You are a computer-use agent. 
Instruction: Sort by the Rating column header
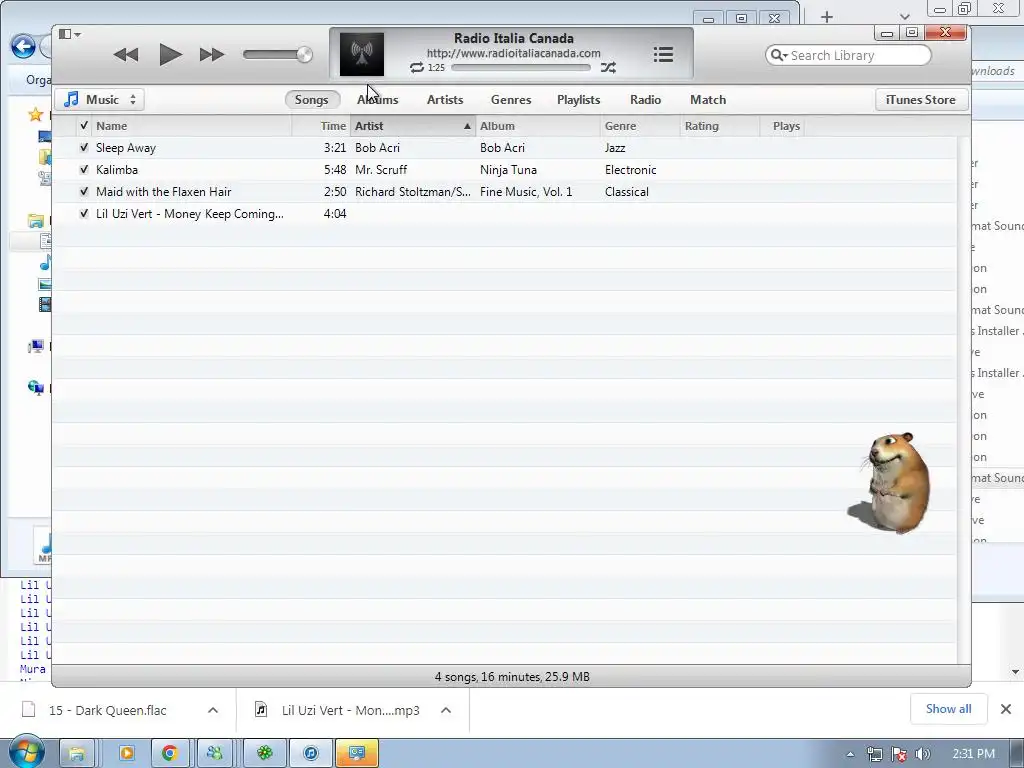click(x=720, y=126)
